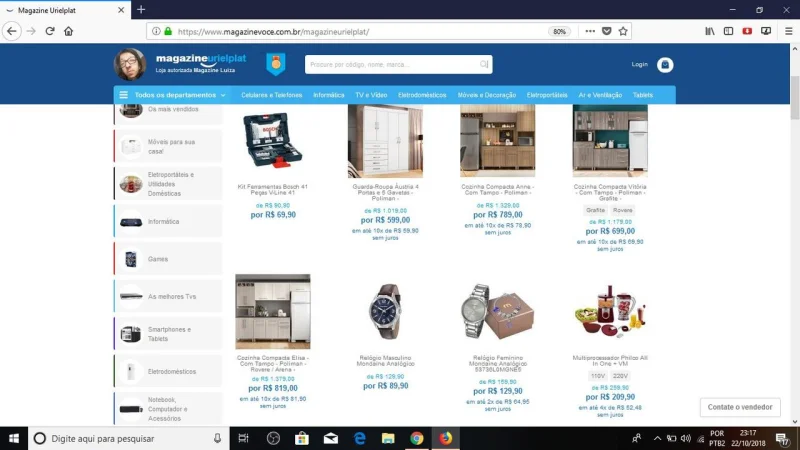This screenshot has height=450, width=800.
Task: Open File Explorer from taskbar
Action: point(388,438)
